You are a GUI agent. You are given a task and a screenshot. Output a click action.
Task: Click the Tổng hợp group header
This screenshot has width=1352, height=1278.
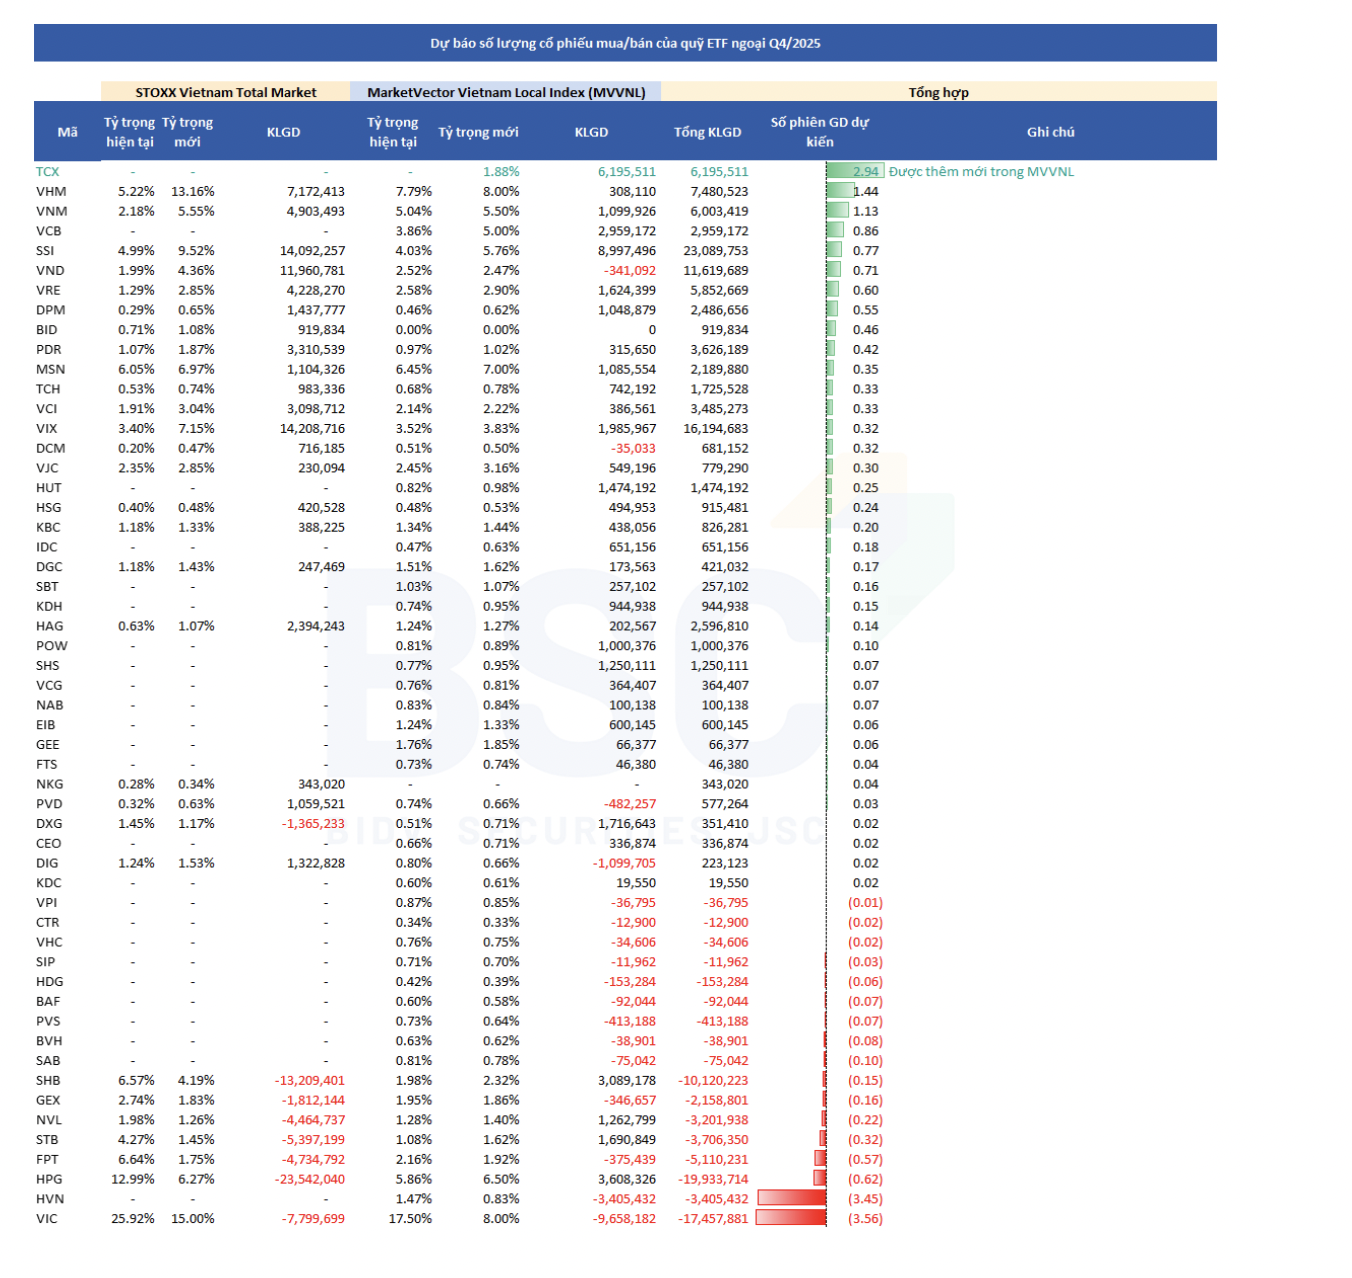point(938,92)
